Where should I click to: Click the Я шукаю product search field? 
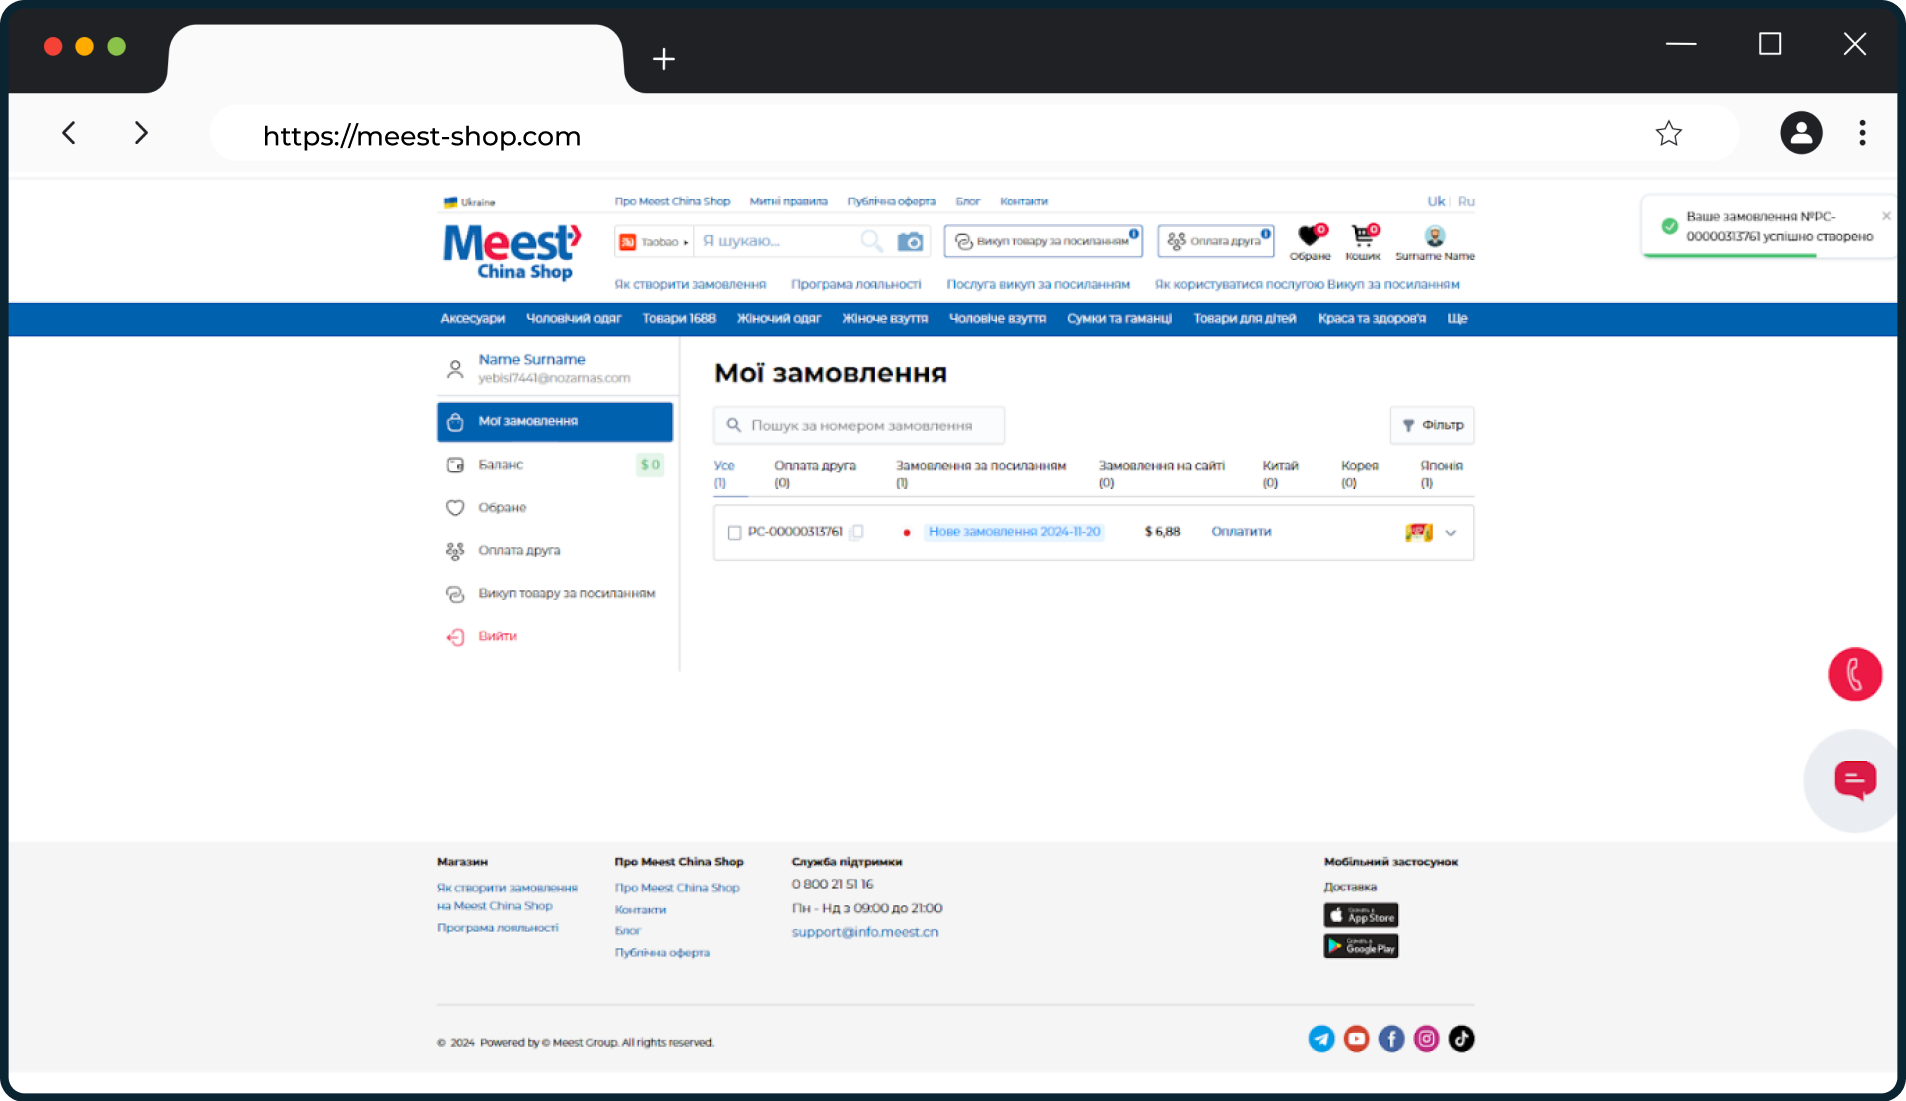tap(777, 241)
